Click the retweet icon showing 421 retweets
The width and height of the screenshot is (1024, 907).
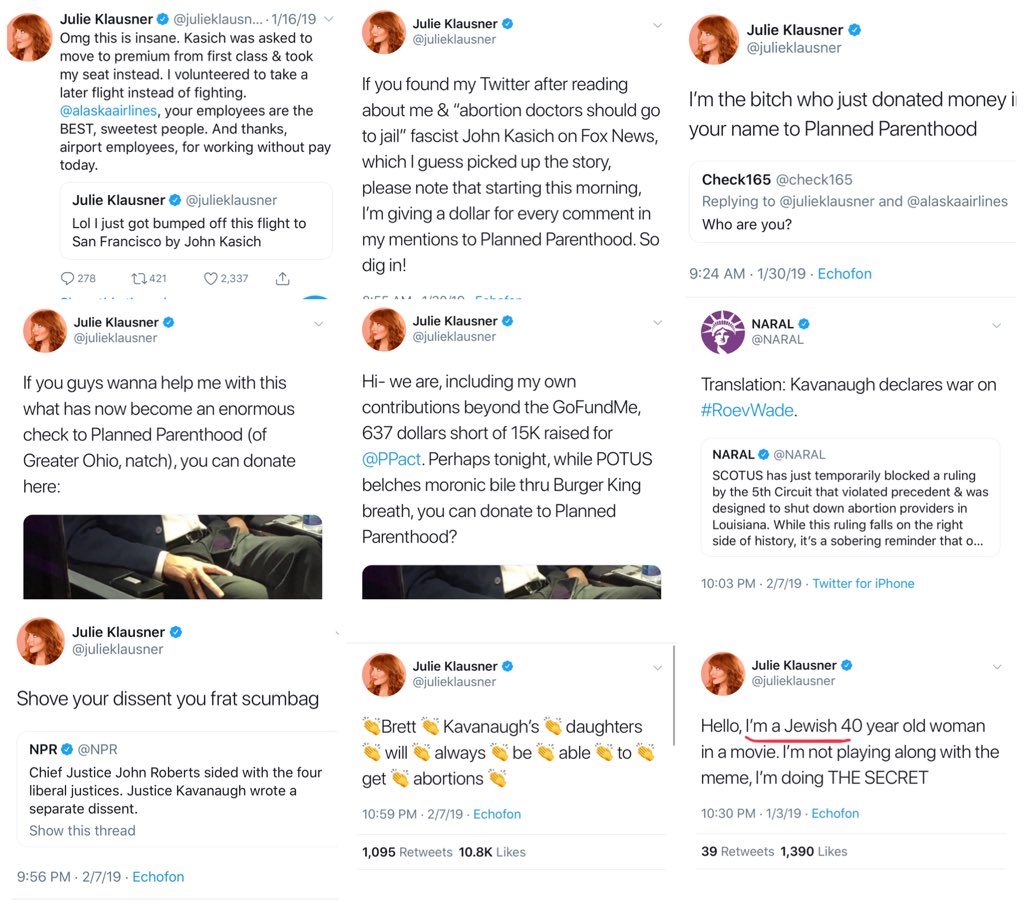click(x=139, y=278)
